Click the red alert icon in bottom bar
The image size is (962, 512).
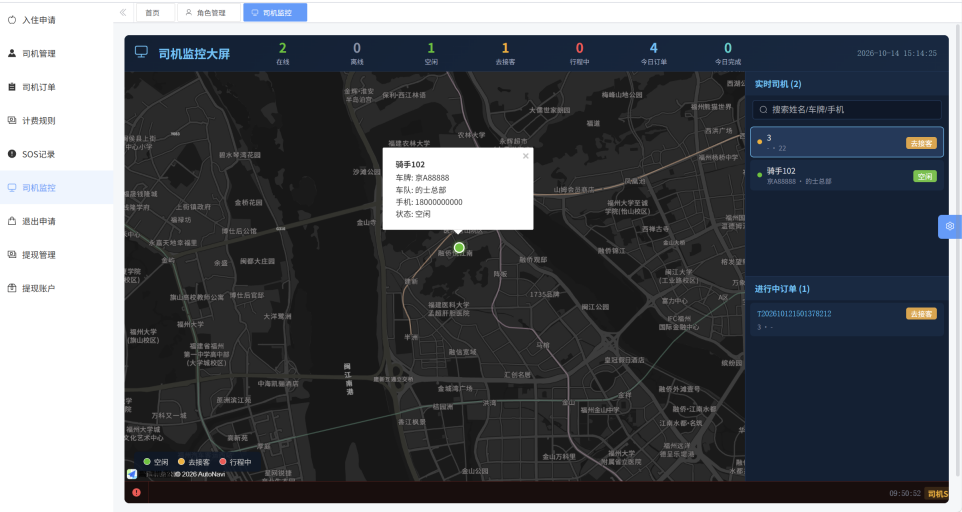tap(136, 492)
